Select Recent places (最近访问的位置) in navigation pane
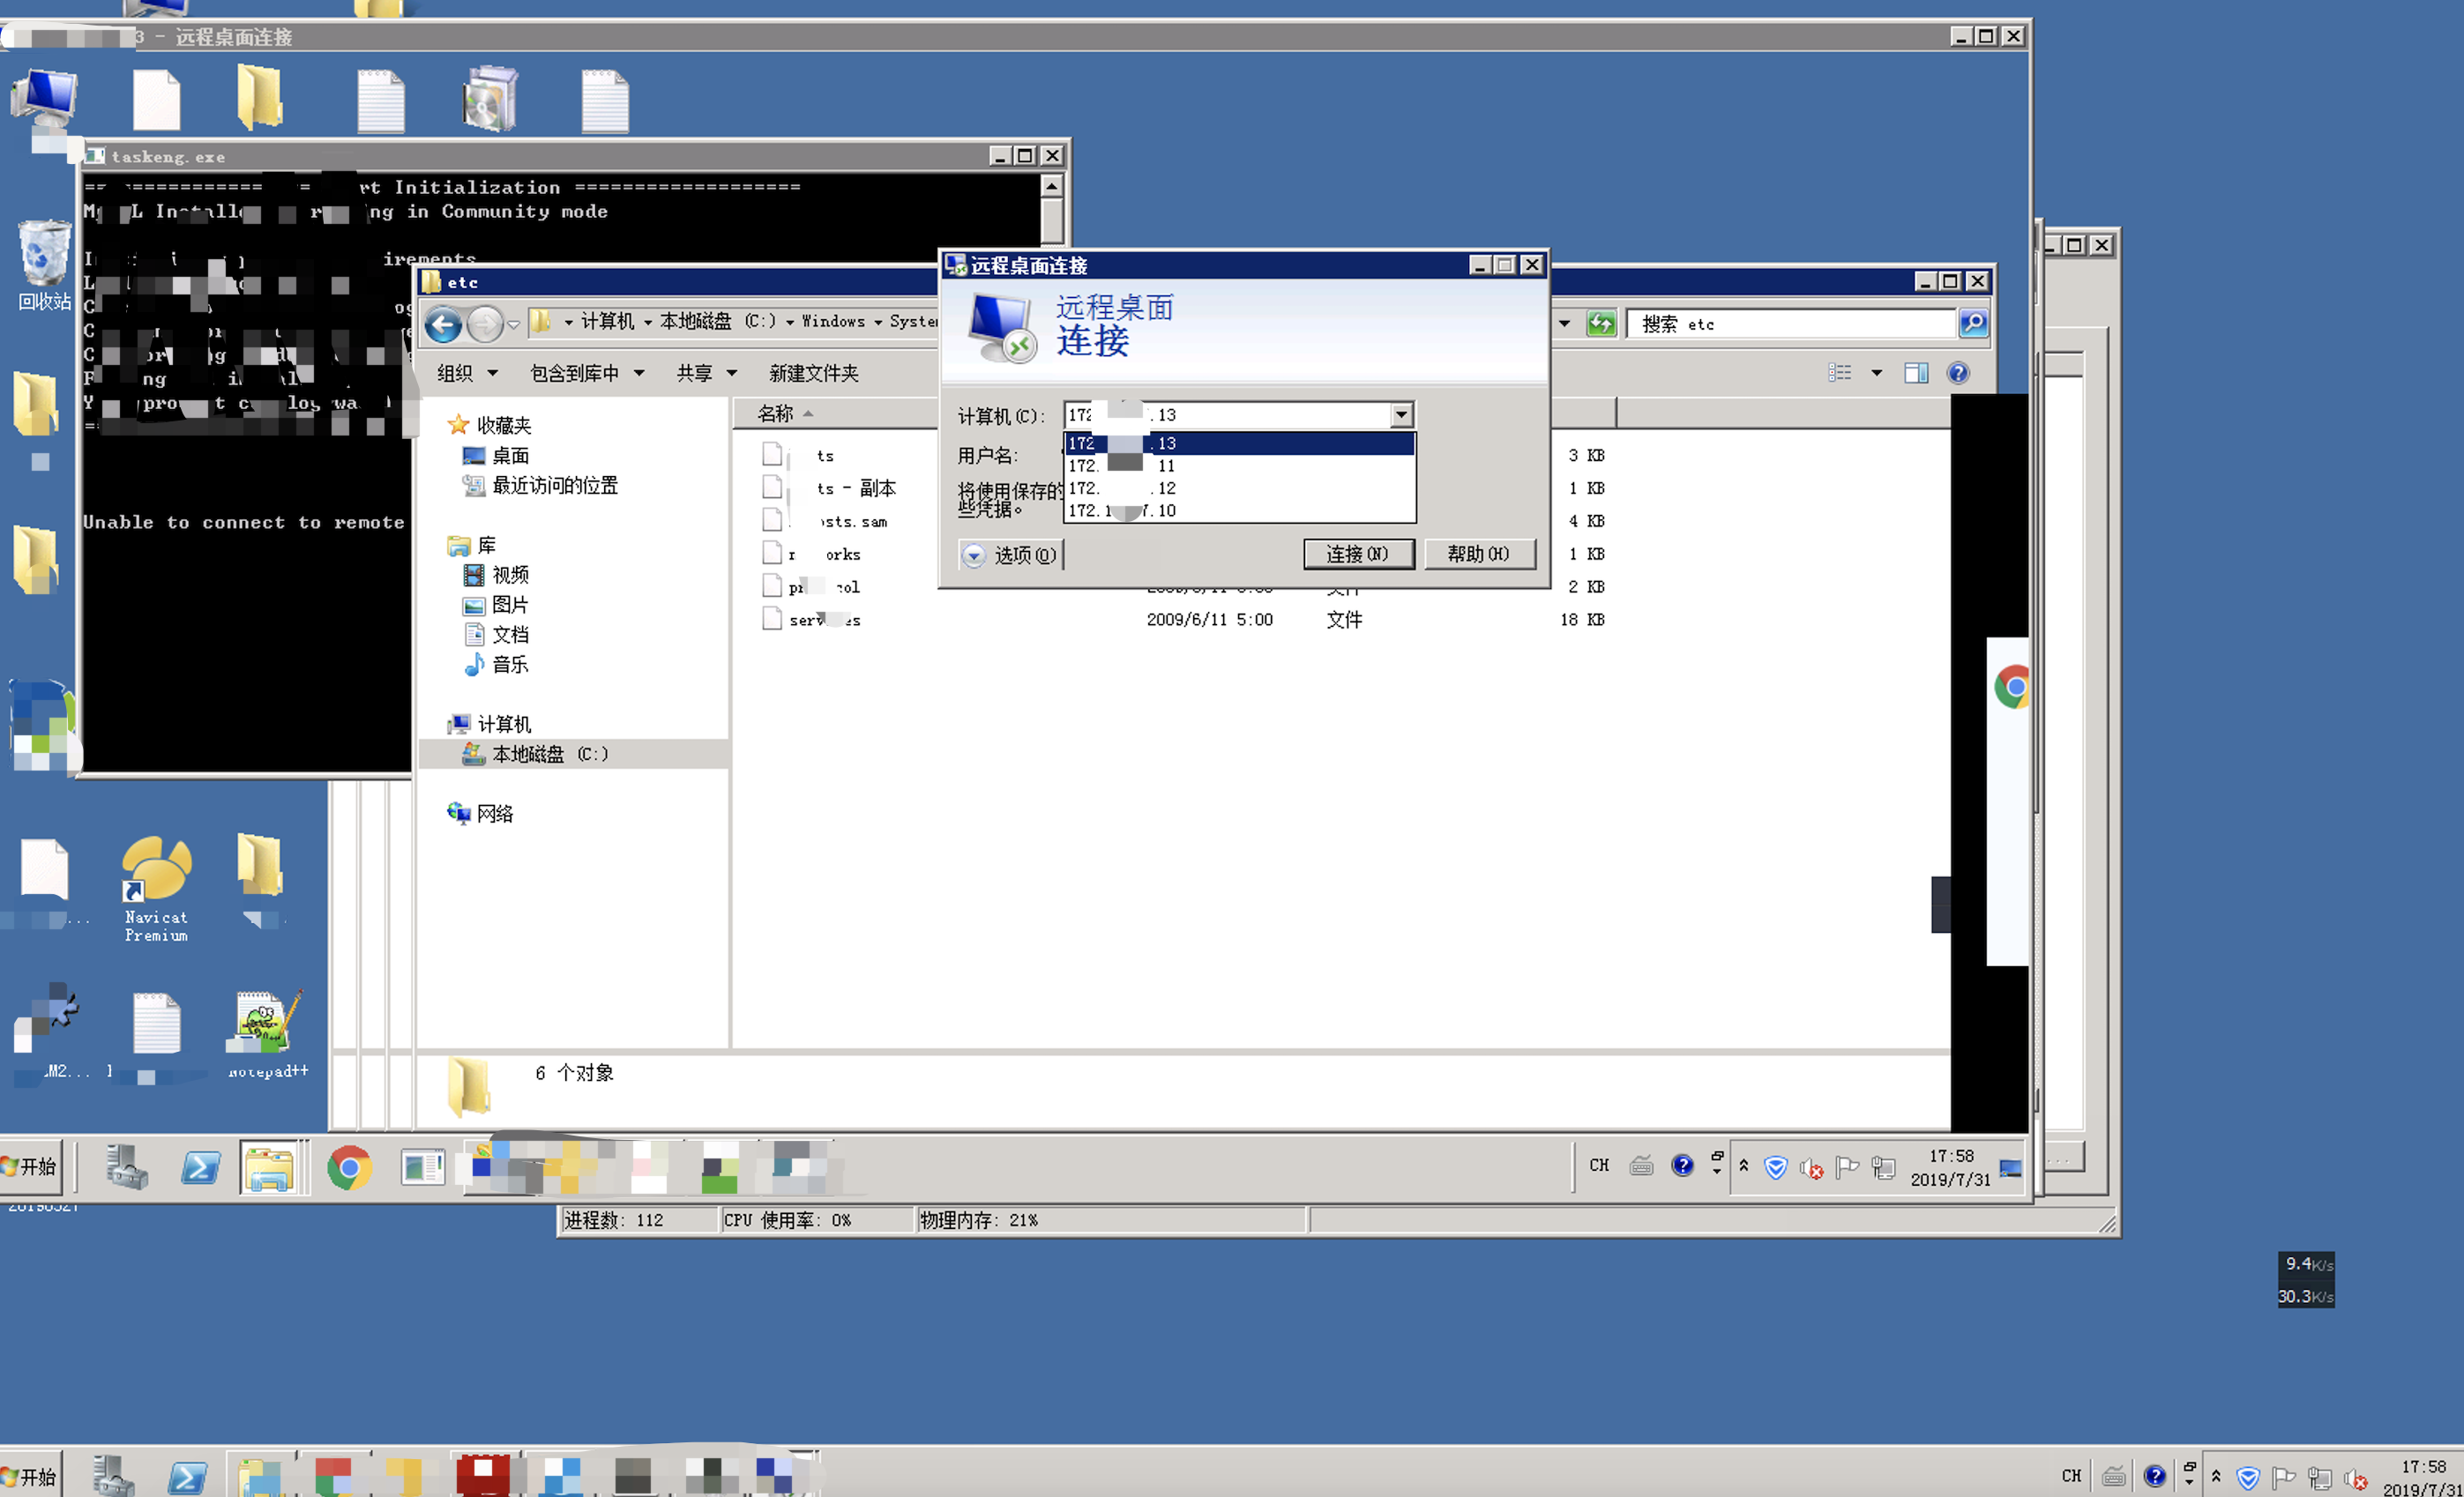The height and width of the screenshot is (1497, 2464). [540, 486]
